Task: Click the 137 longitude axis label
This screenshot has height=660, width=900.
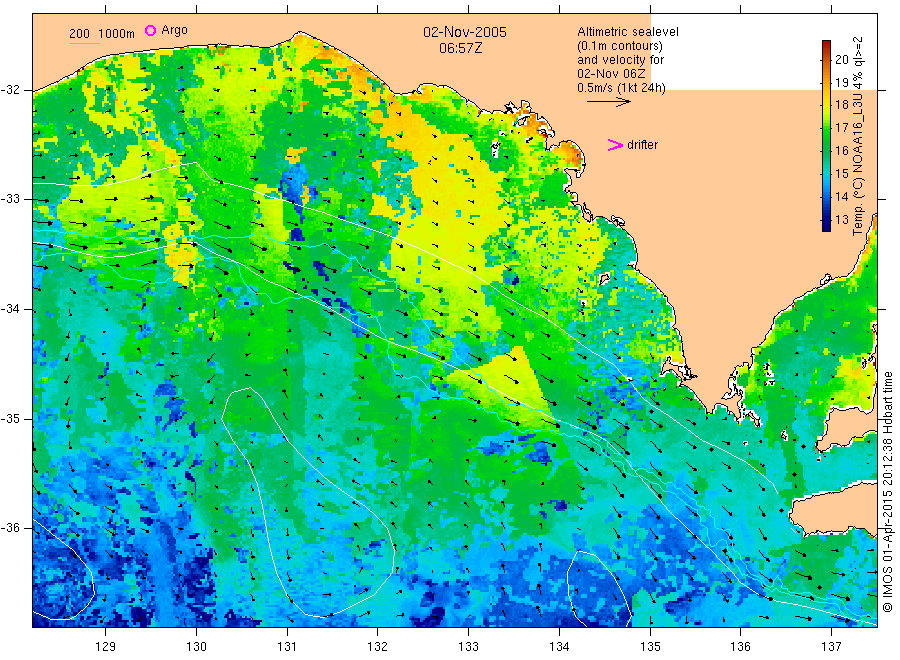Action: click(831, 647)
